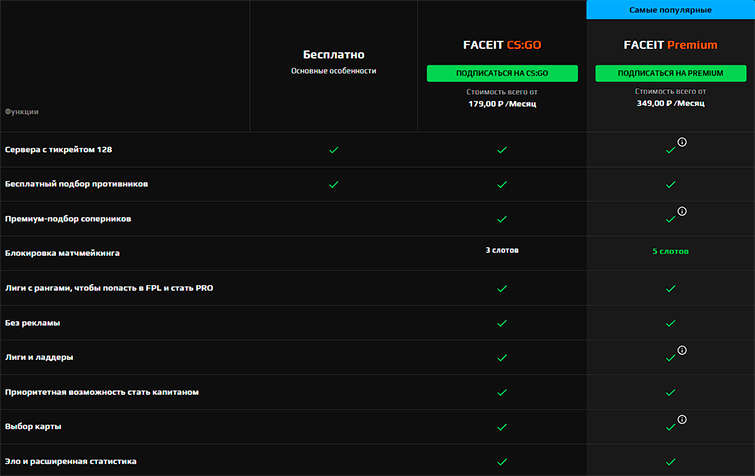This screenshot has height=476, width=755.
Task: Click the 'FACEIT CS:GO' plan title
Action: pyautogui.click(x=502, y=45)
